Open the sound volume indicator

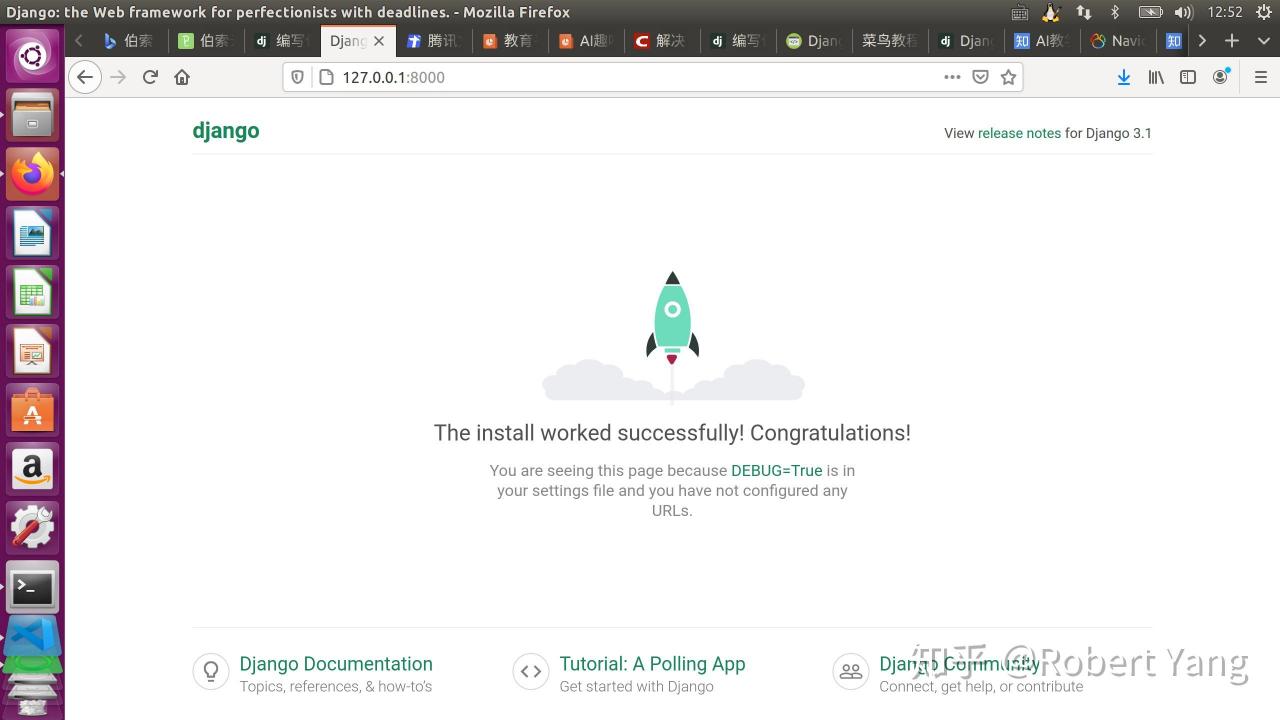pos(1184,12)
